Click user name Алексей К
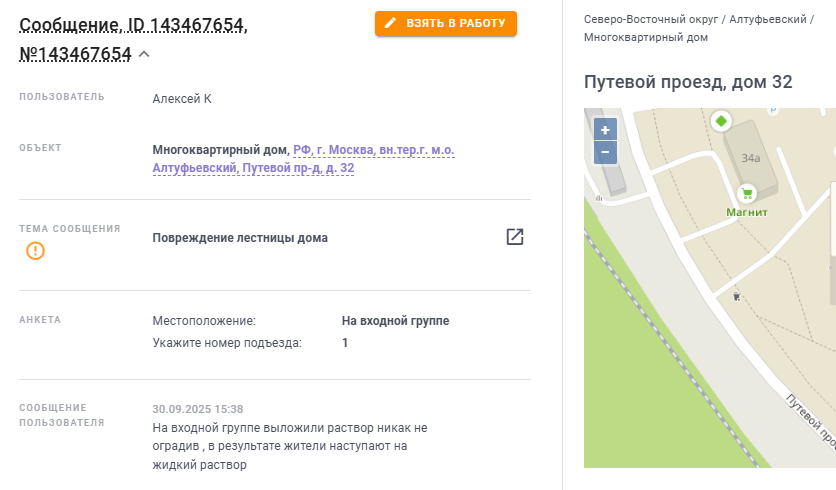 click(182, 98)
